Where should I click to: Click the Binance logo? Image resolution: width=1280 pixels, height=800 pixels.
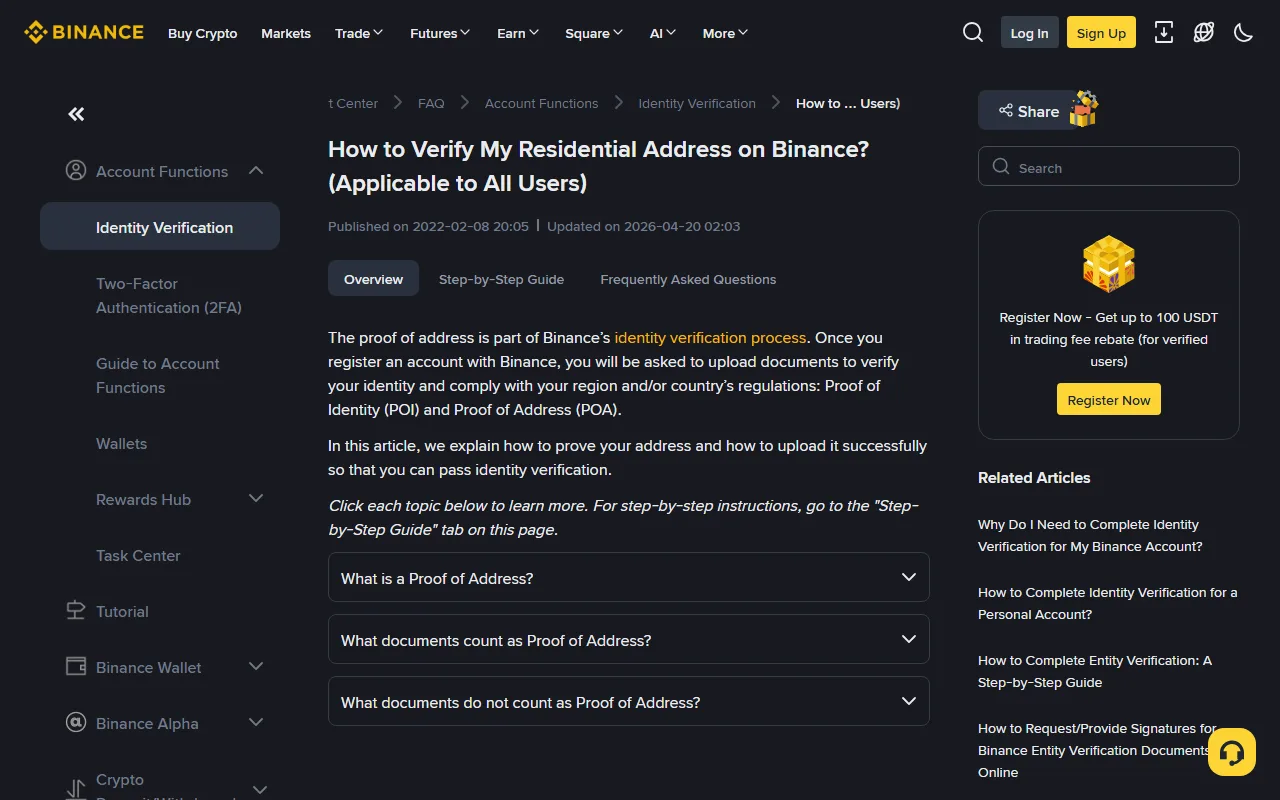click(x=84, y=32)
